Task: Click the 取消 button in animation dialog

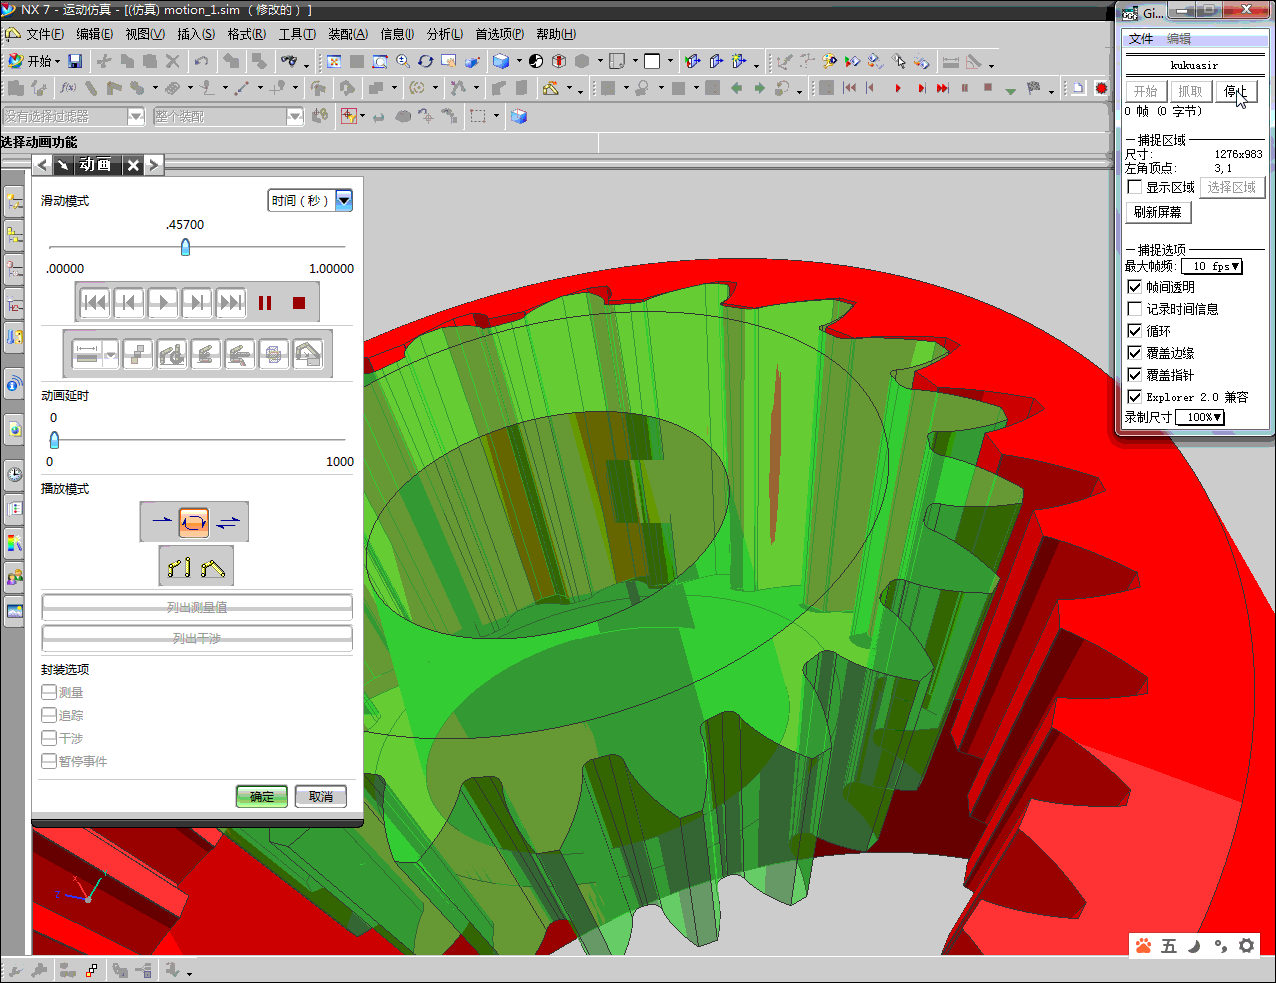Action: (x=321, y=796)
